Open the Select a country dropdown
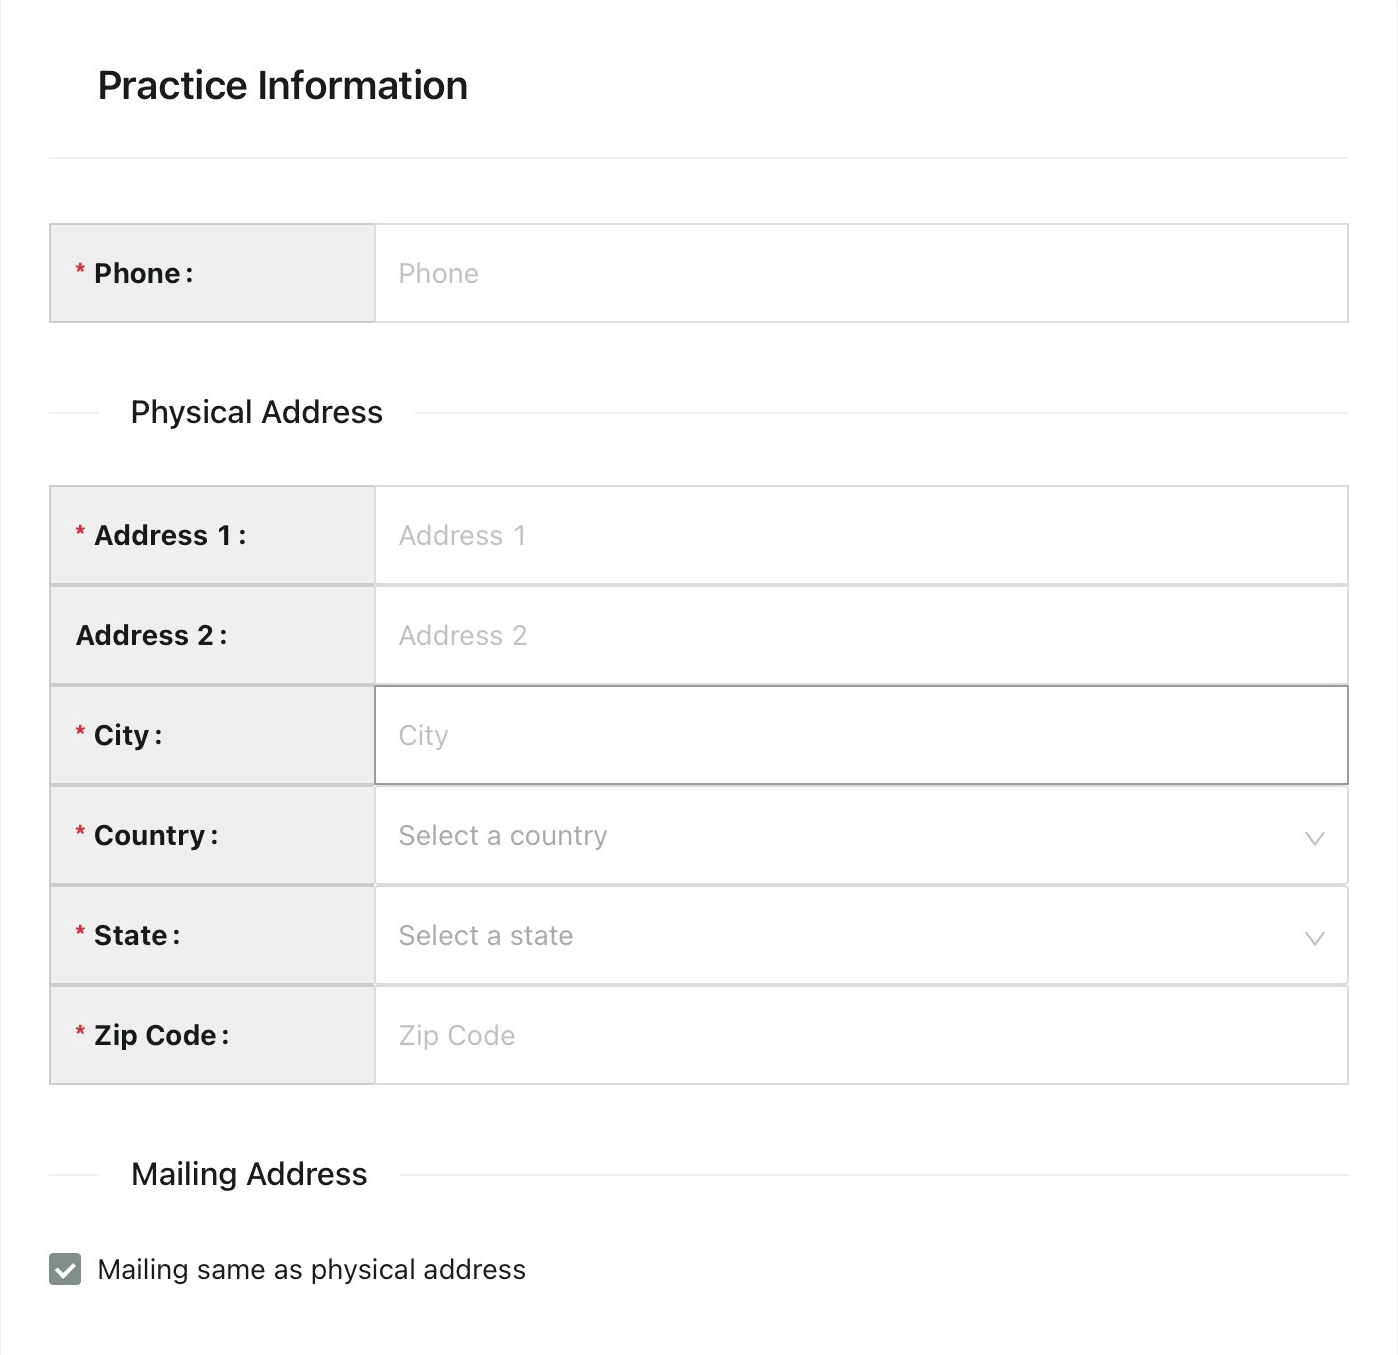 point(840,835)
